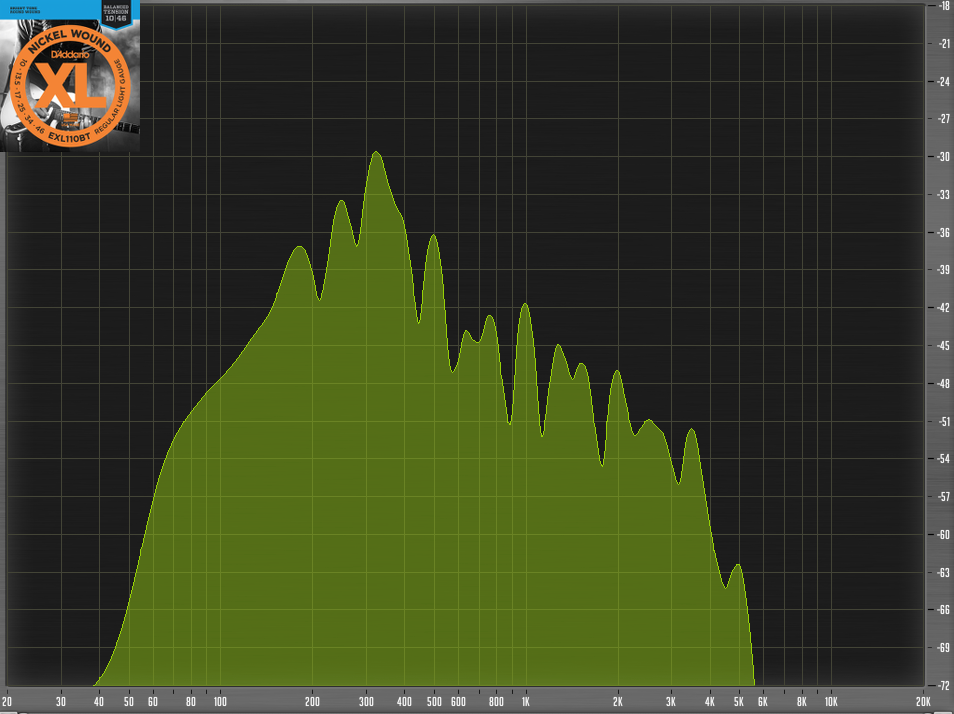Click the "-24" dB scale label
The height and width of the screenshot is (714, 954).
coord(943,81)
